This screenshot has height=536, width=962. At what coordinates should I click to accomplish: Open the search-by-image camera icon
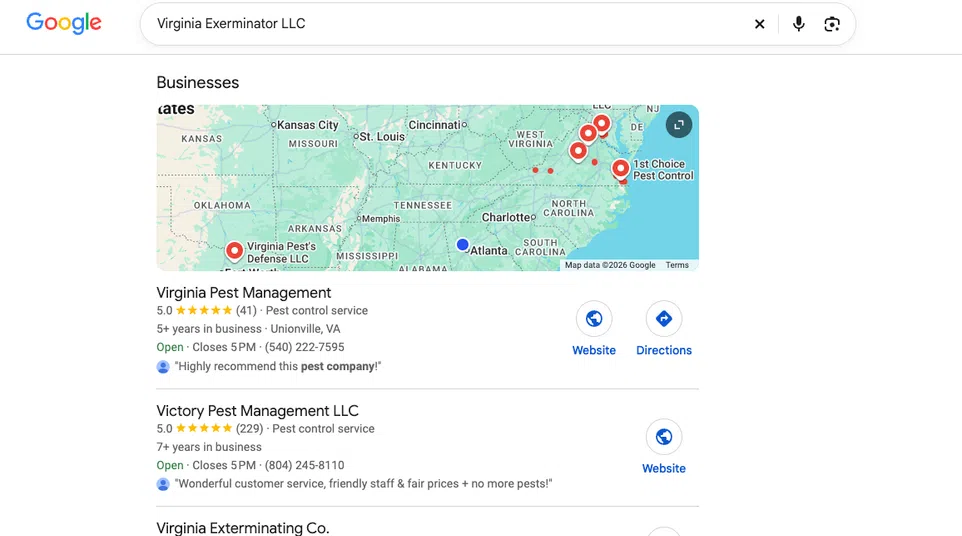pos(832,24)
